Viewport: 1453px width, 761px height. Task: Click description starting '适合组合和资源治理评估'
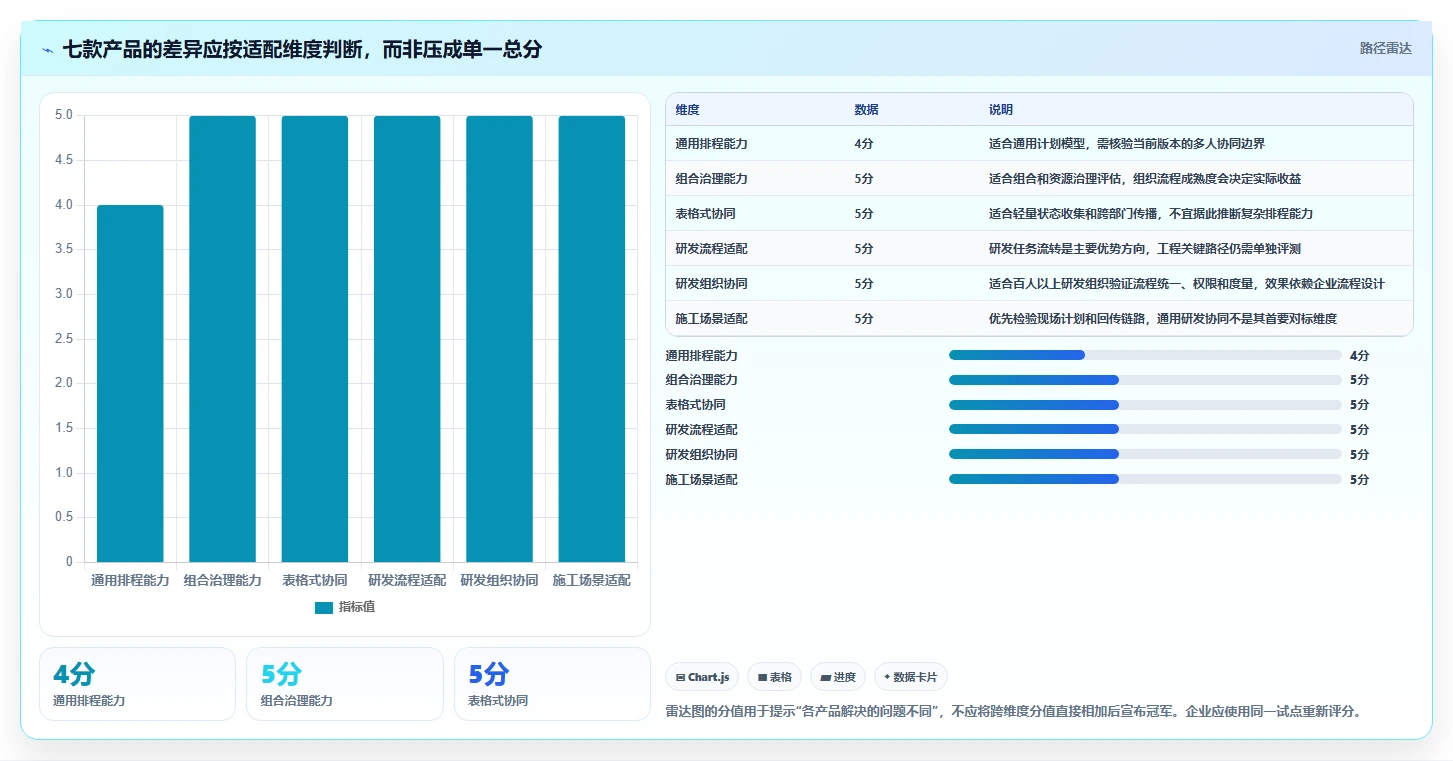pos(1145,179)
